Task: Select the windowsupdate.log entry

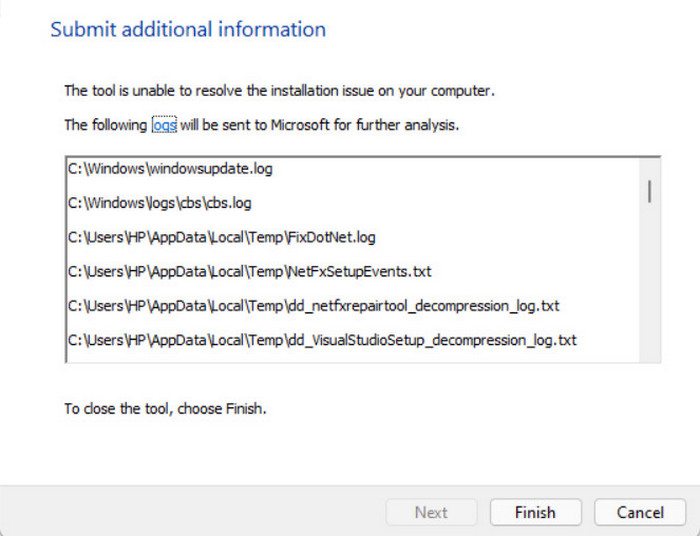Action: point(170,169)
